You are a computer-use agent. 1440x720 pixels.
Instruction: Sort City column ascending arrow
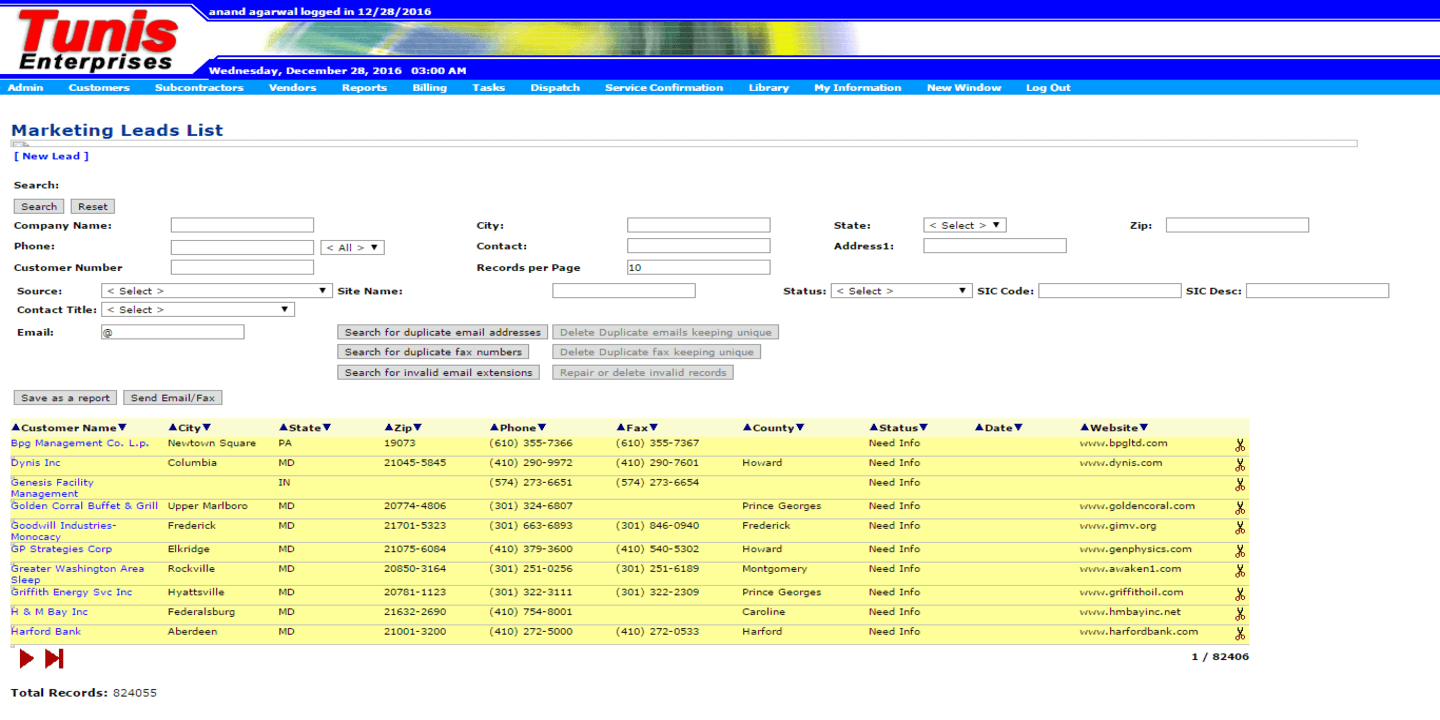coord(173,428)
